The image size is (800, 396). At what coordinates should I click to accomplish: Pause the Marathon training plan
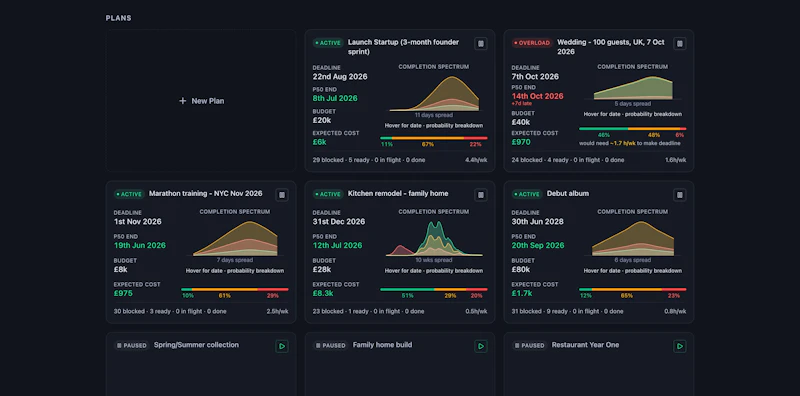[282, 195]
